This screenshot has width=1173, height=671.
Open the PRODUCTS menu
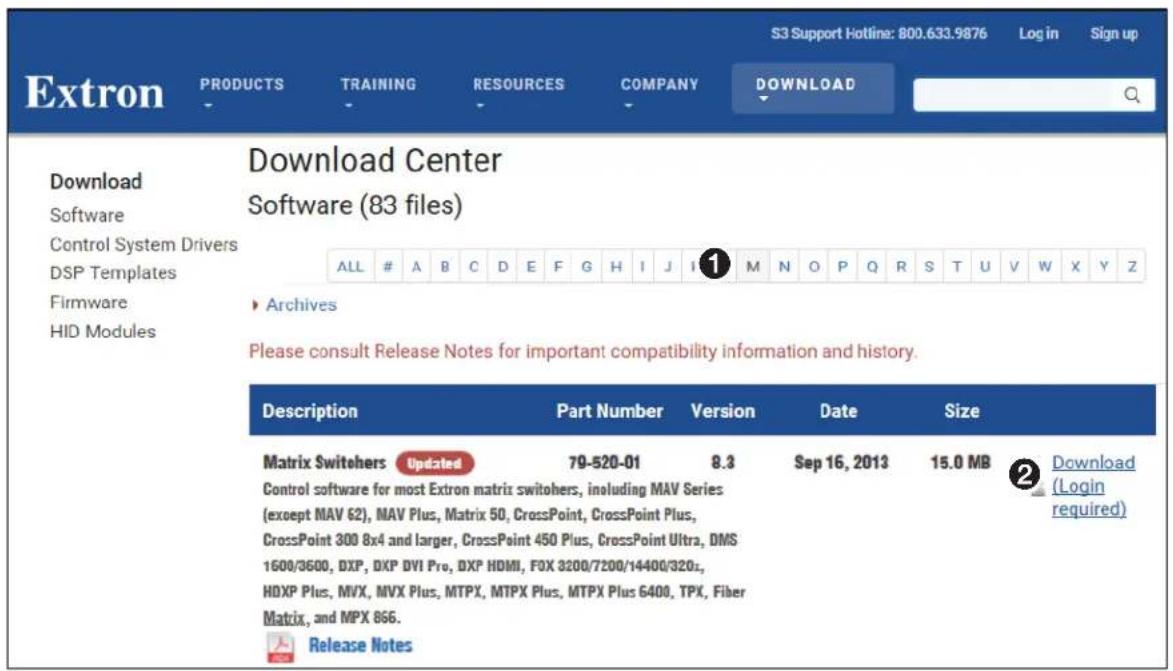242,85
